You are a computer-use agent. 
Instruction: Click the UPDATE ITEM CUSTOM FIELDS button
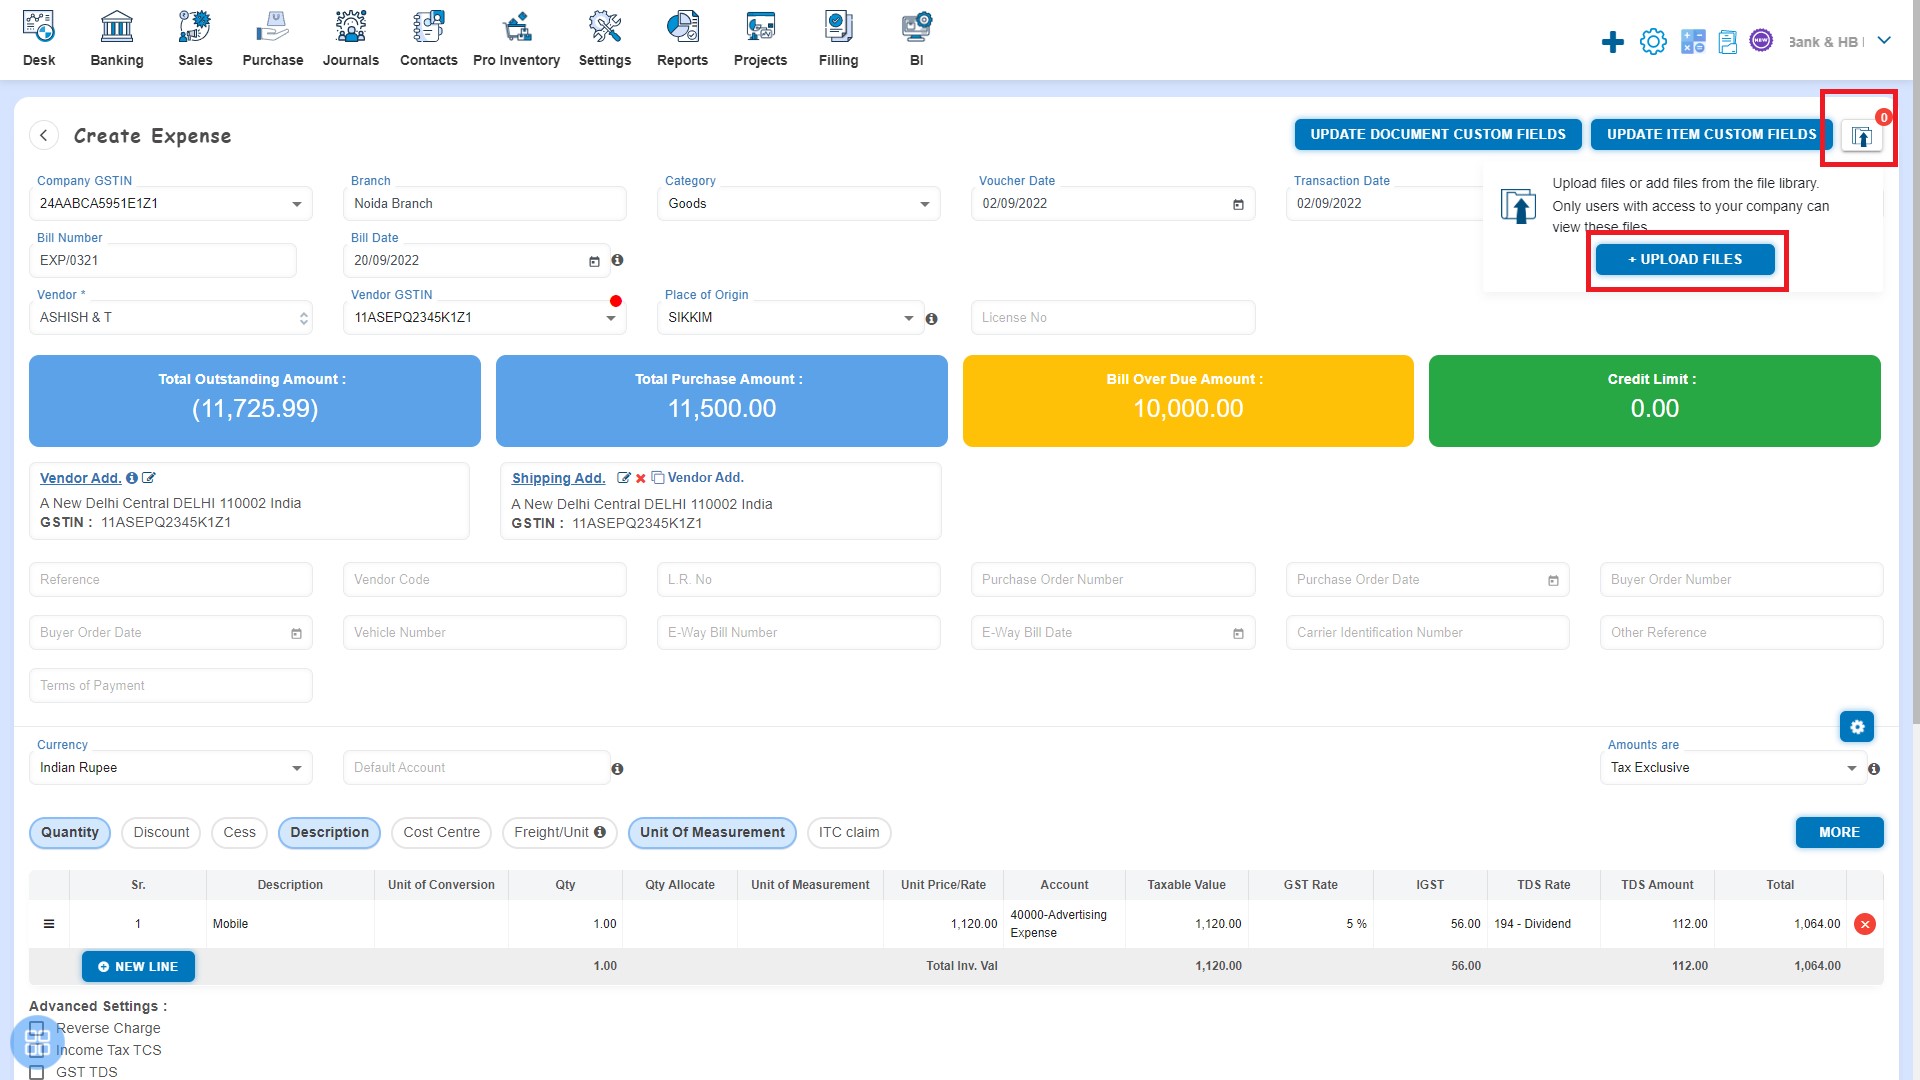click(1709, 133)
